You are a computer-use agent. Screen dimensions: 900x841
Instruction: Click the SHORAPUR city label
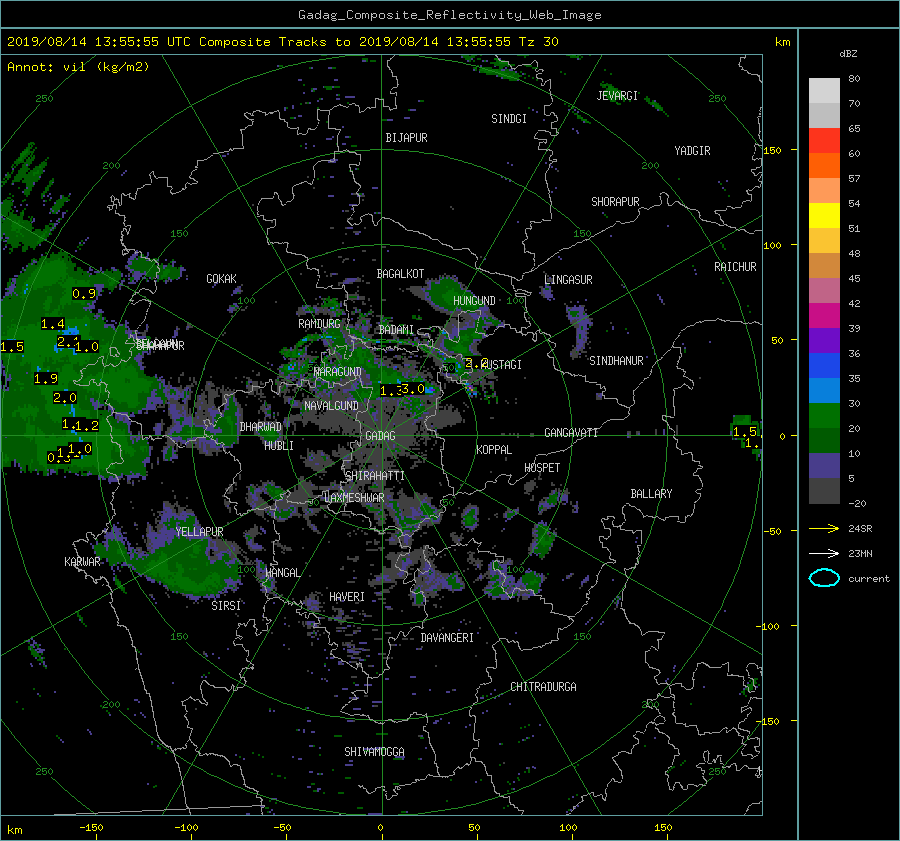(x=615, y=202)
